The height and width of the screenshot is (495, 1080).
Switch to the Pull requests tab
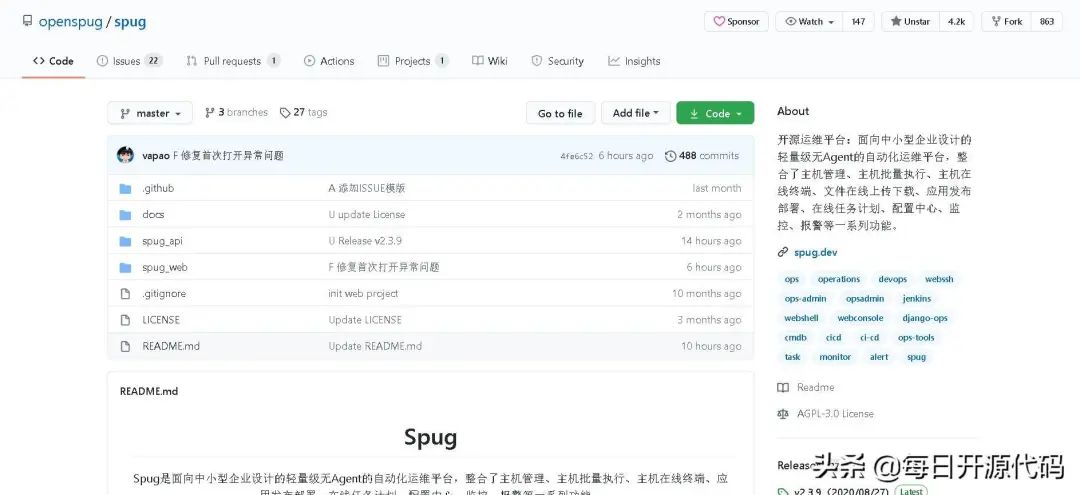point(233,61)
